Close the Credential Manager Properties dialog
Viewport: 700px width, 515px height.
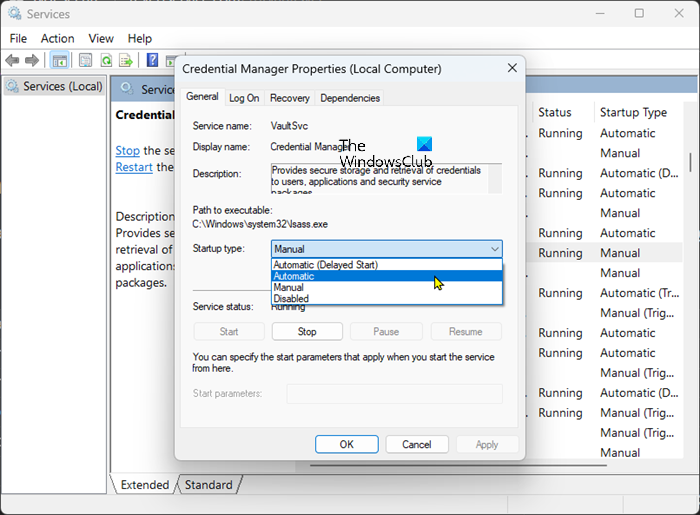[x=512, y=68]
